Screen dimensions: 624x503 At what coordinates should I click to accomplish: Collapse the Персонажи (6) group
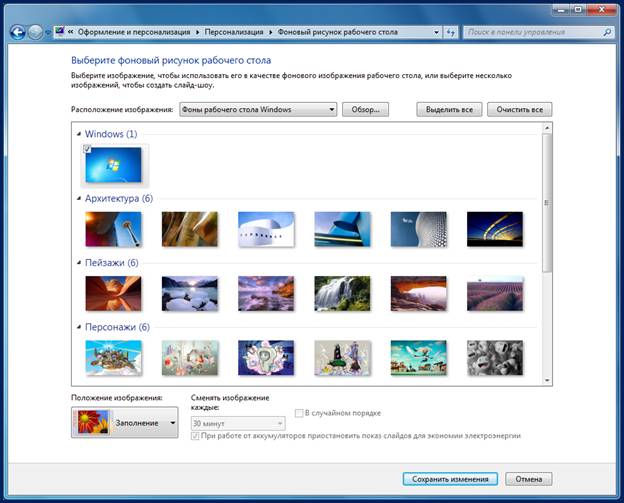pos(79,327)
